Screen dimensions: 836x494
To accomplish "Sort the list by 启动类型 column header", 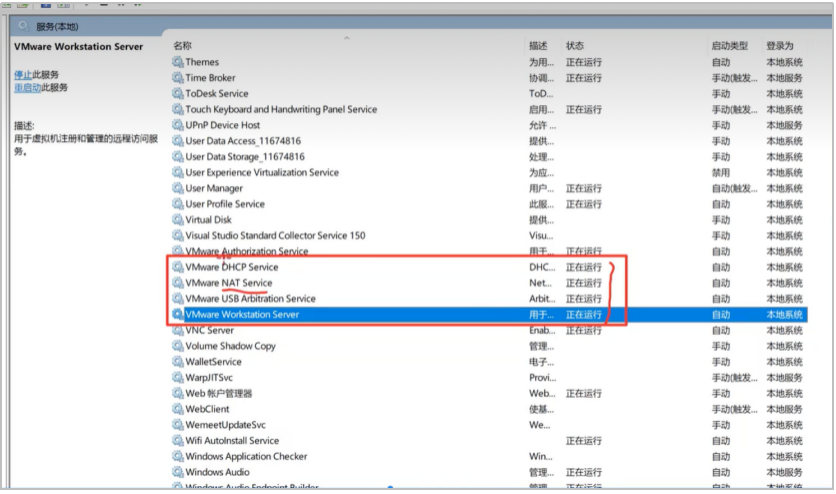I will pos(729,46).
